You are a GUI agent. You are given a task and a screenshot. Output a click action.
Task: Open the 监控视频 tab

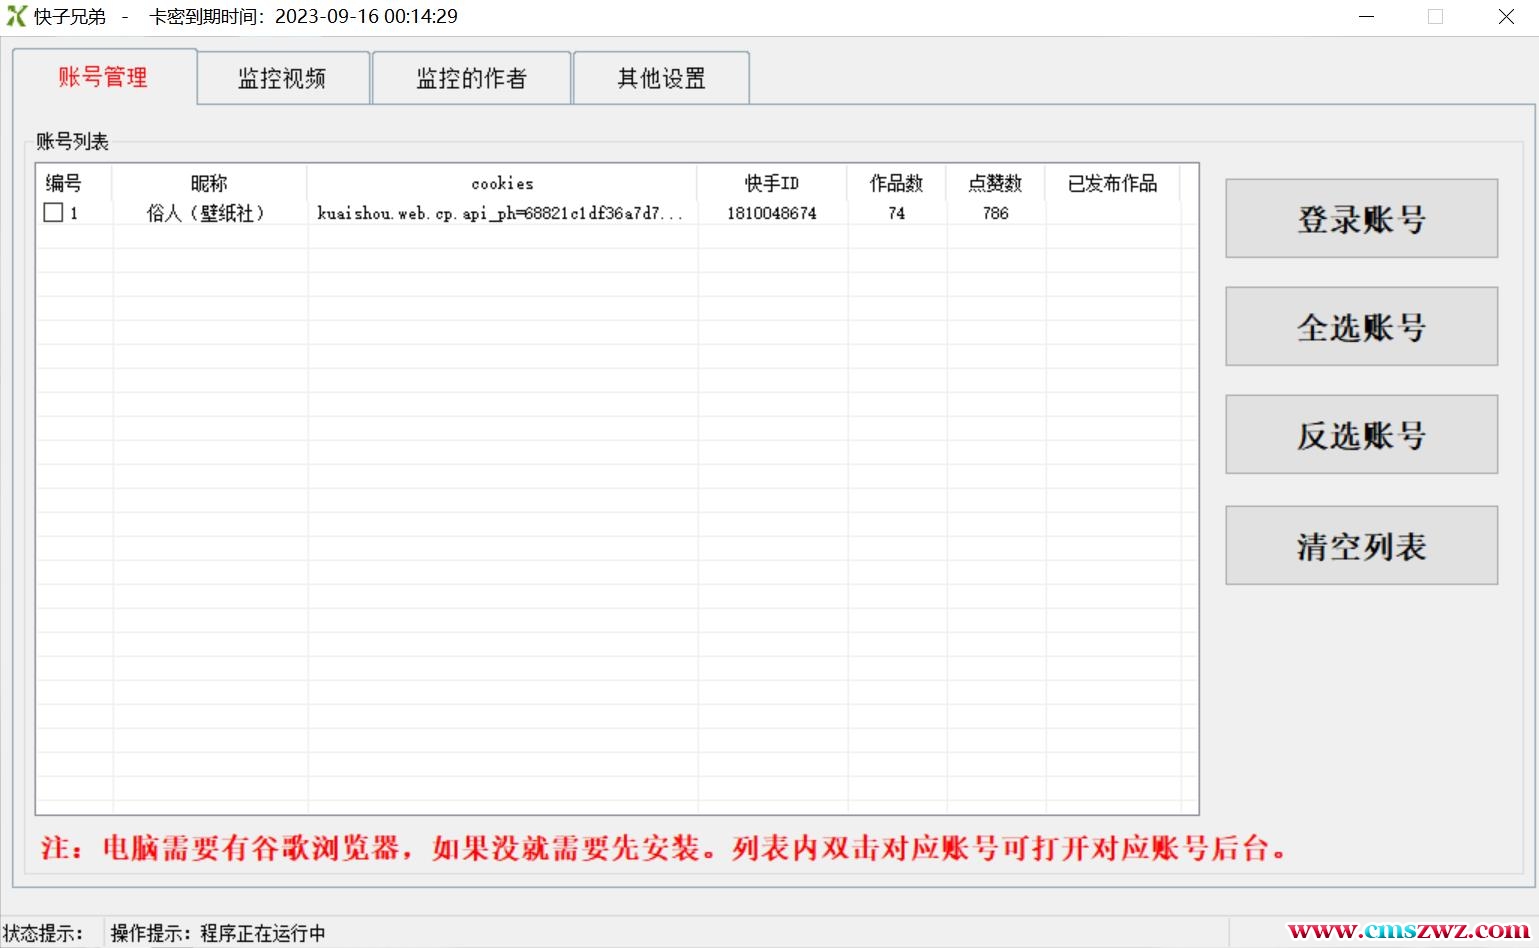click(283, 79)
